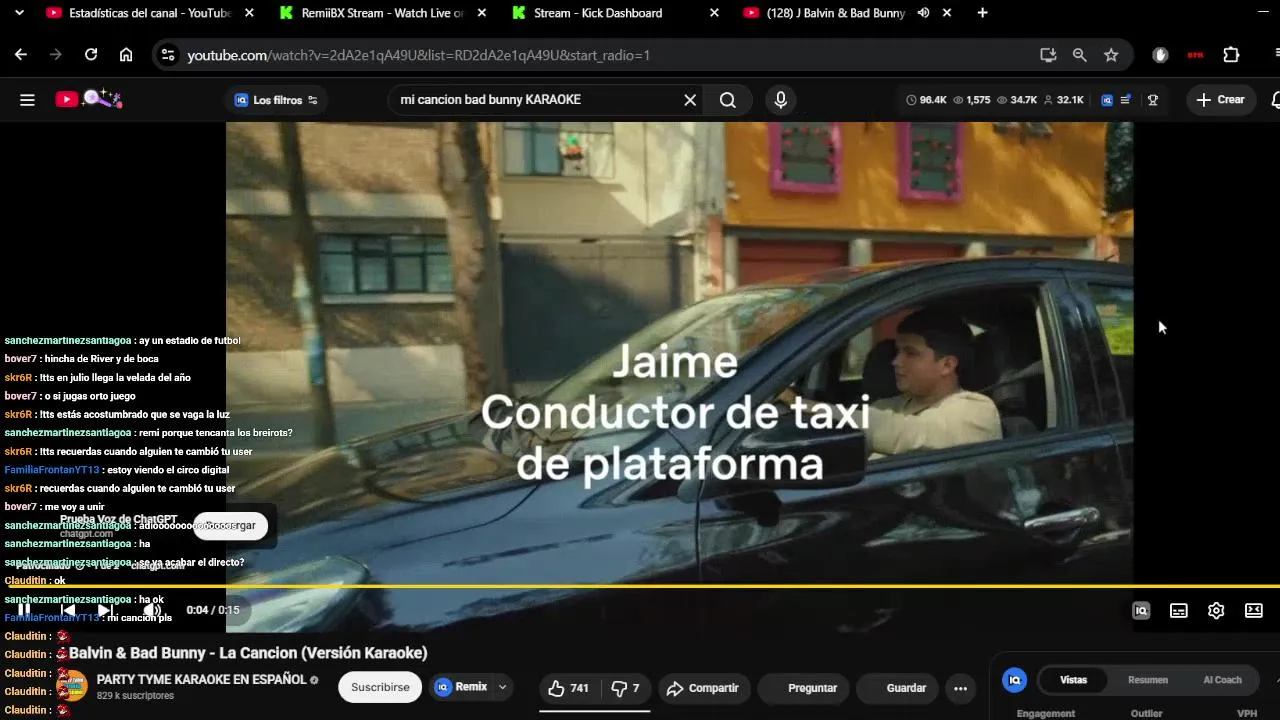Open a new browser tab
This screenshot has width=1280, height=720.
982,13
